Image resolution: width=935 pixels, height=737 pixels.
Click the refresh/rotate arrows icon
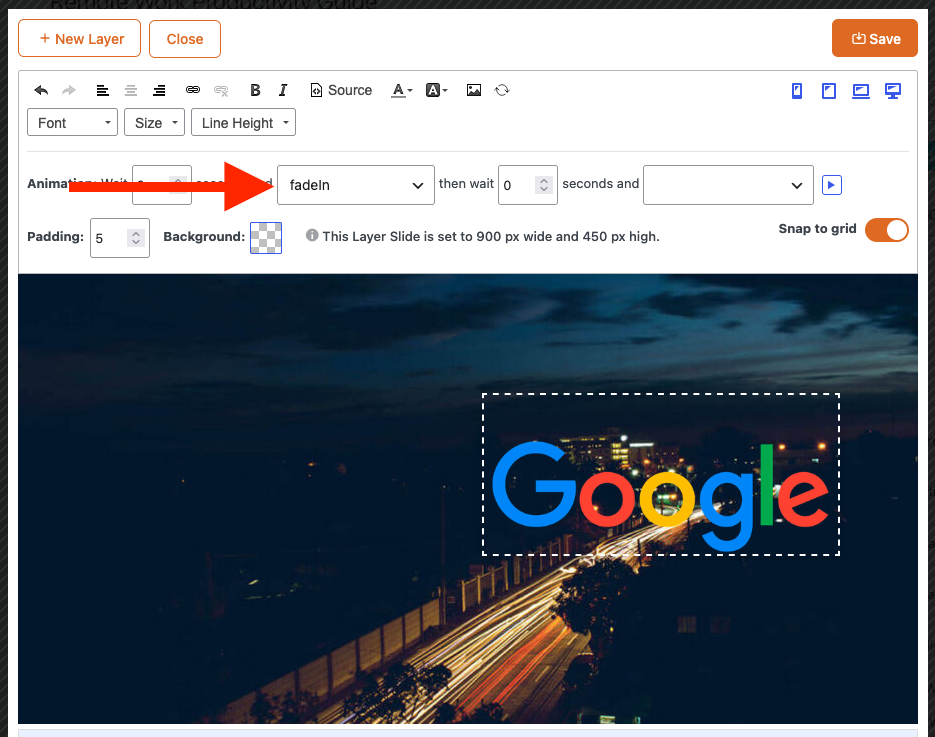click(x=502, y=90)
